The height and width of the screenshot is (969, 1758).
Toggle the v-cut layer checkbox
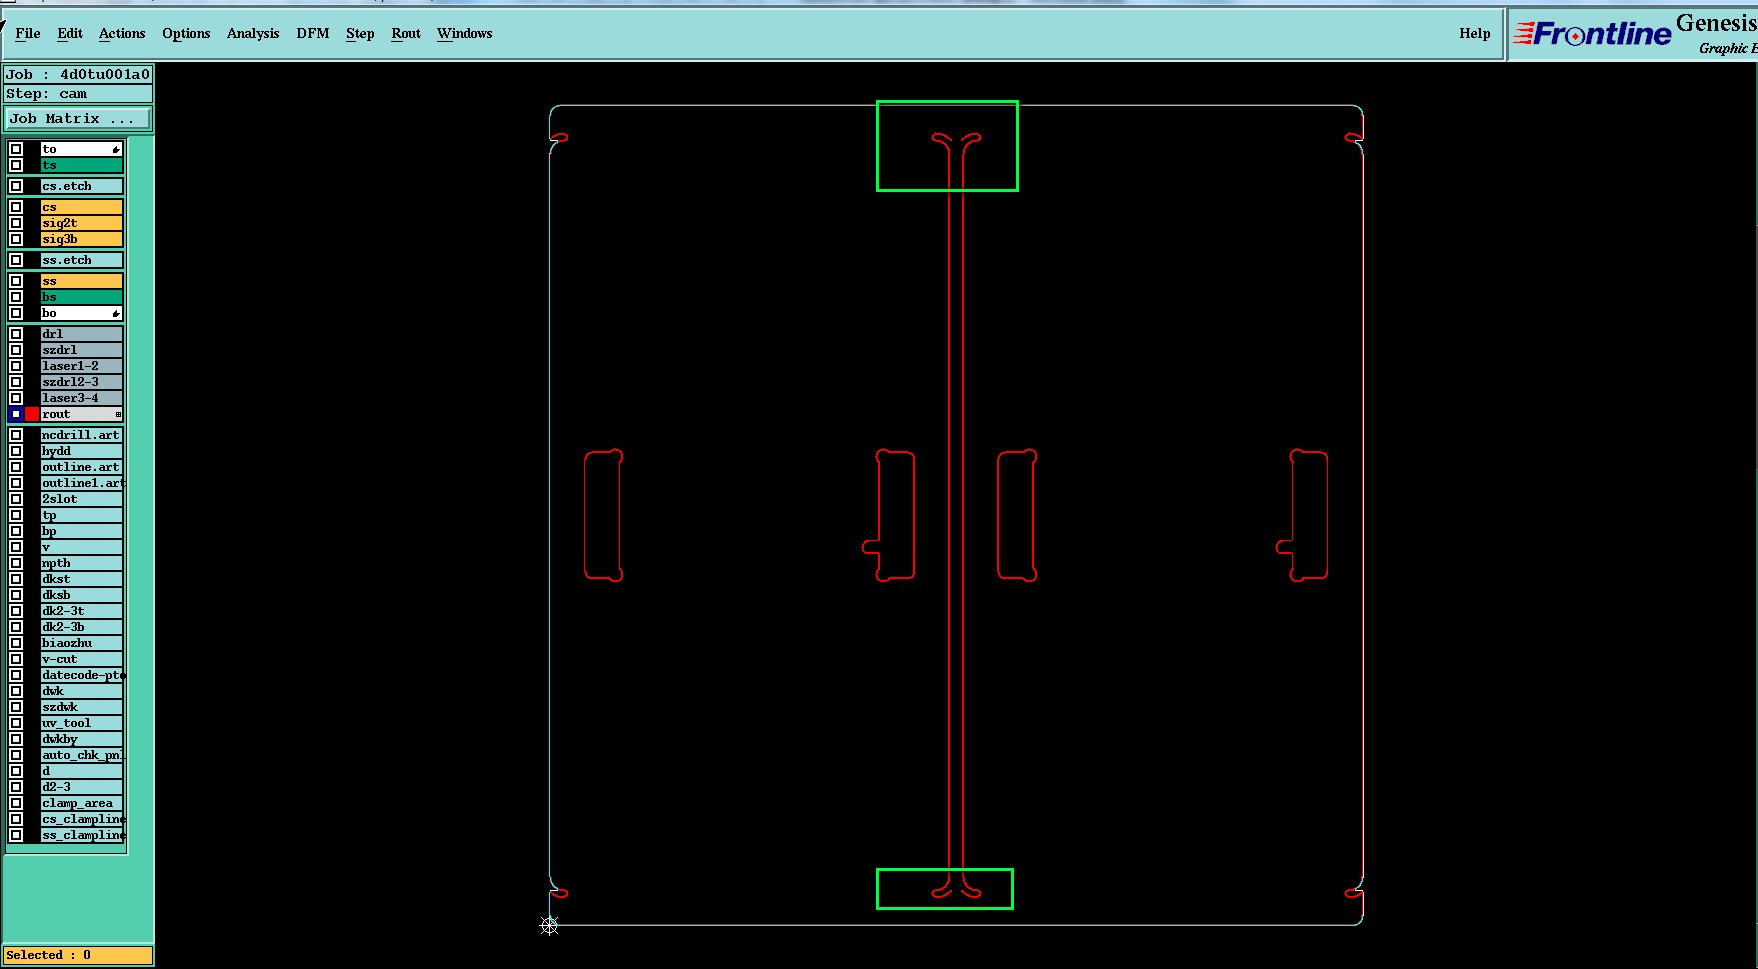(x=16, y=659)
